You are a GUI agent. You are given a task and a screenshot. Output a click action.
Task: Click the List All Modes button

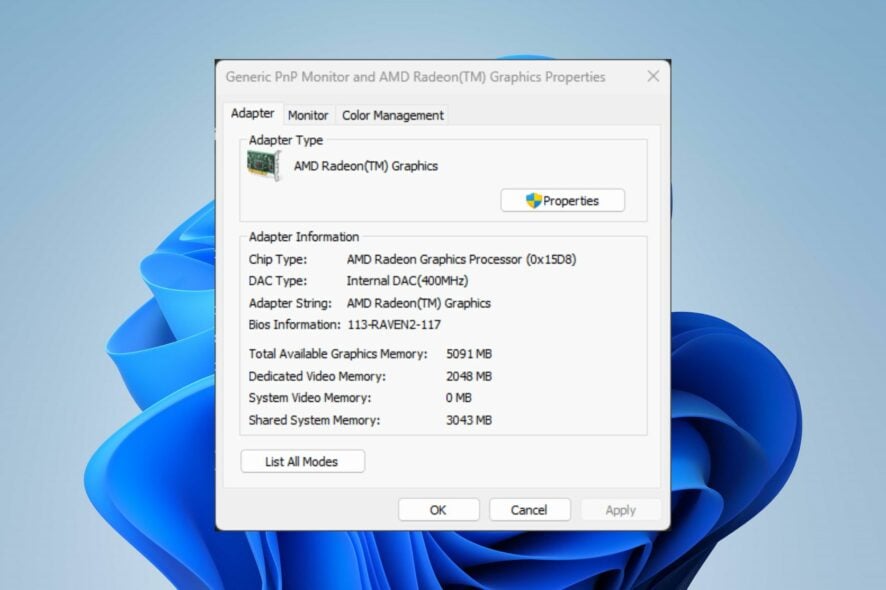[303, 462]
